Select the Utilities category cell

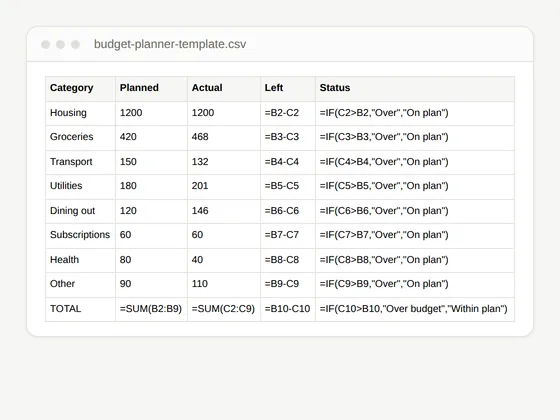click(x=80, y=186)
